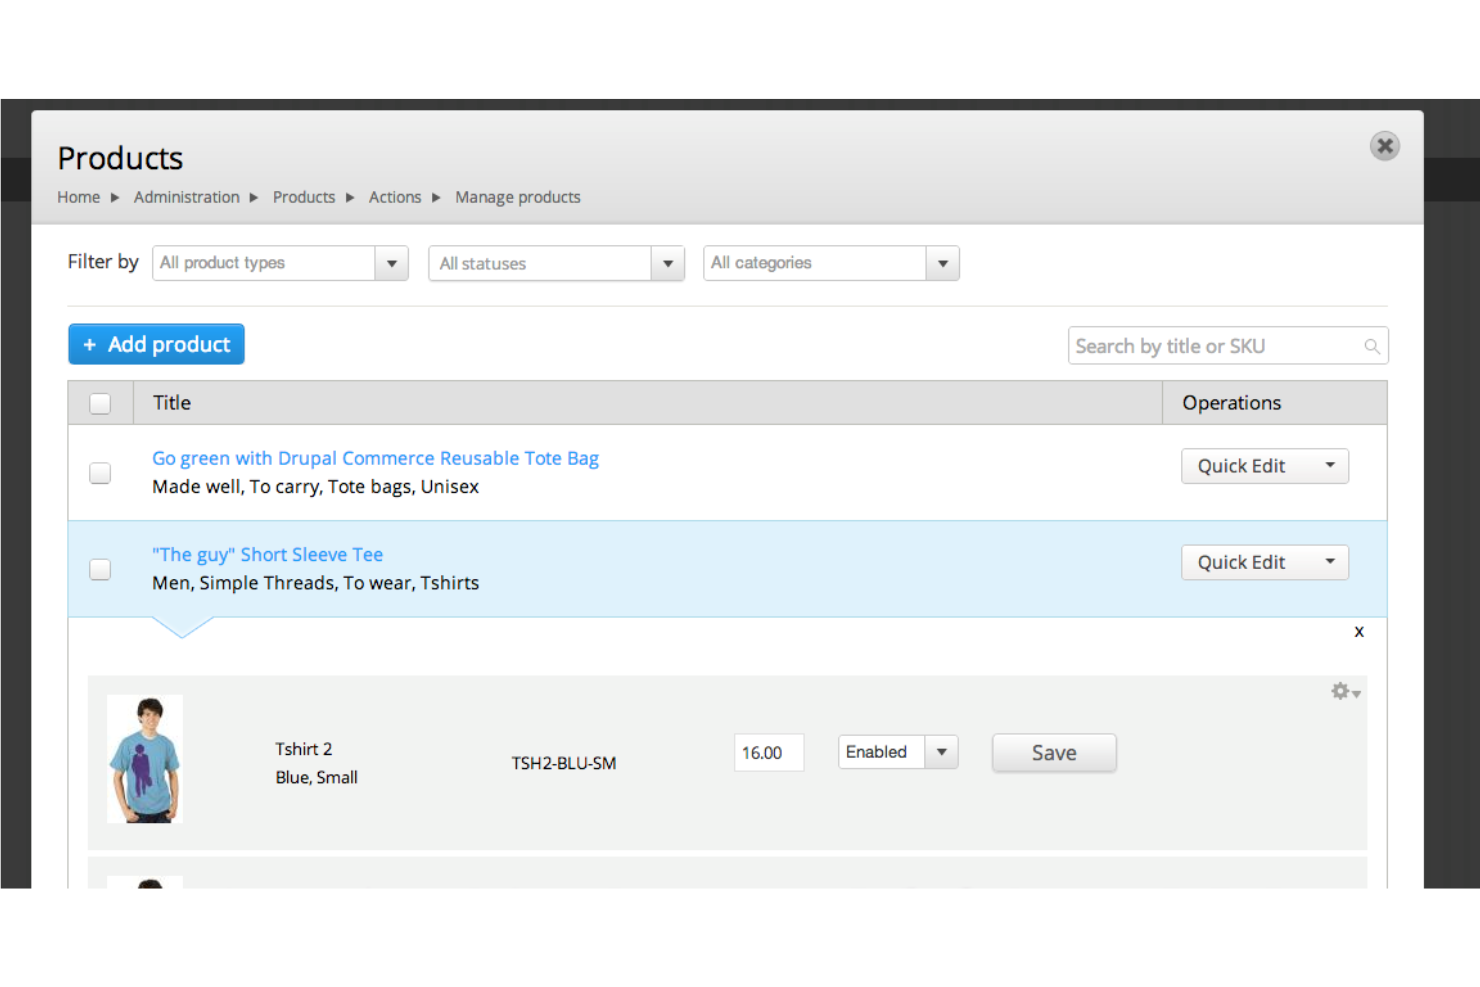Open the All product types filter dropdown
This screenshot has height=987, width=1480.
tap(280, 263)
